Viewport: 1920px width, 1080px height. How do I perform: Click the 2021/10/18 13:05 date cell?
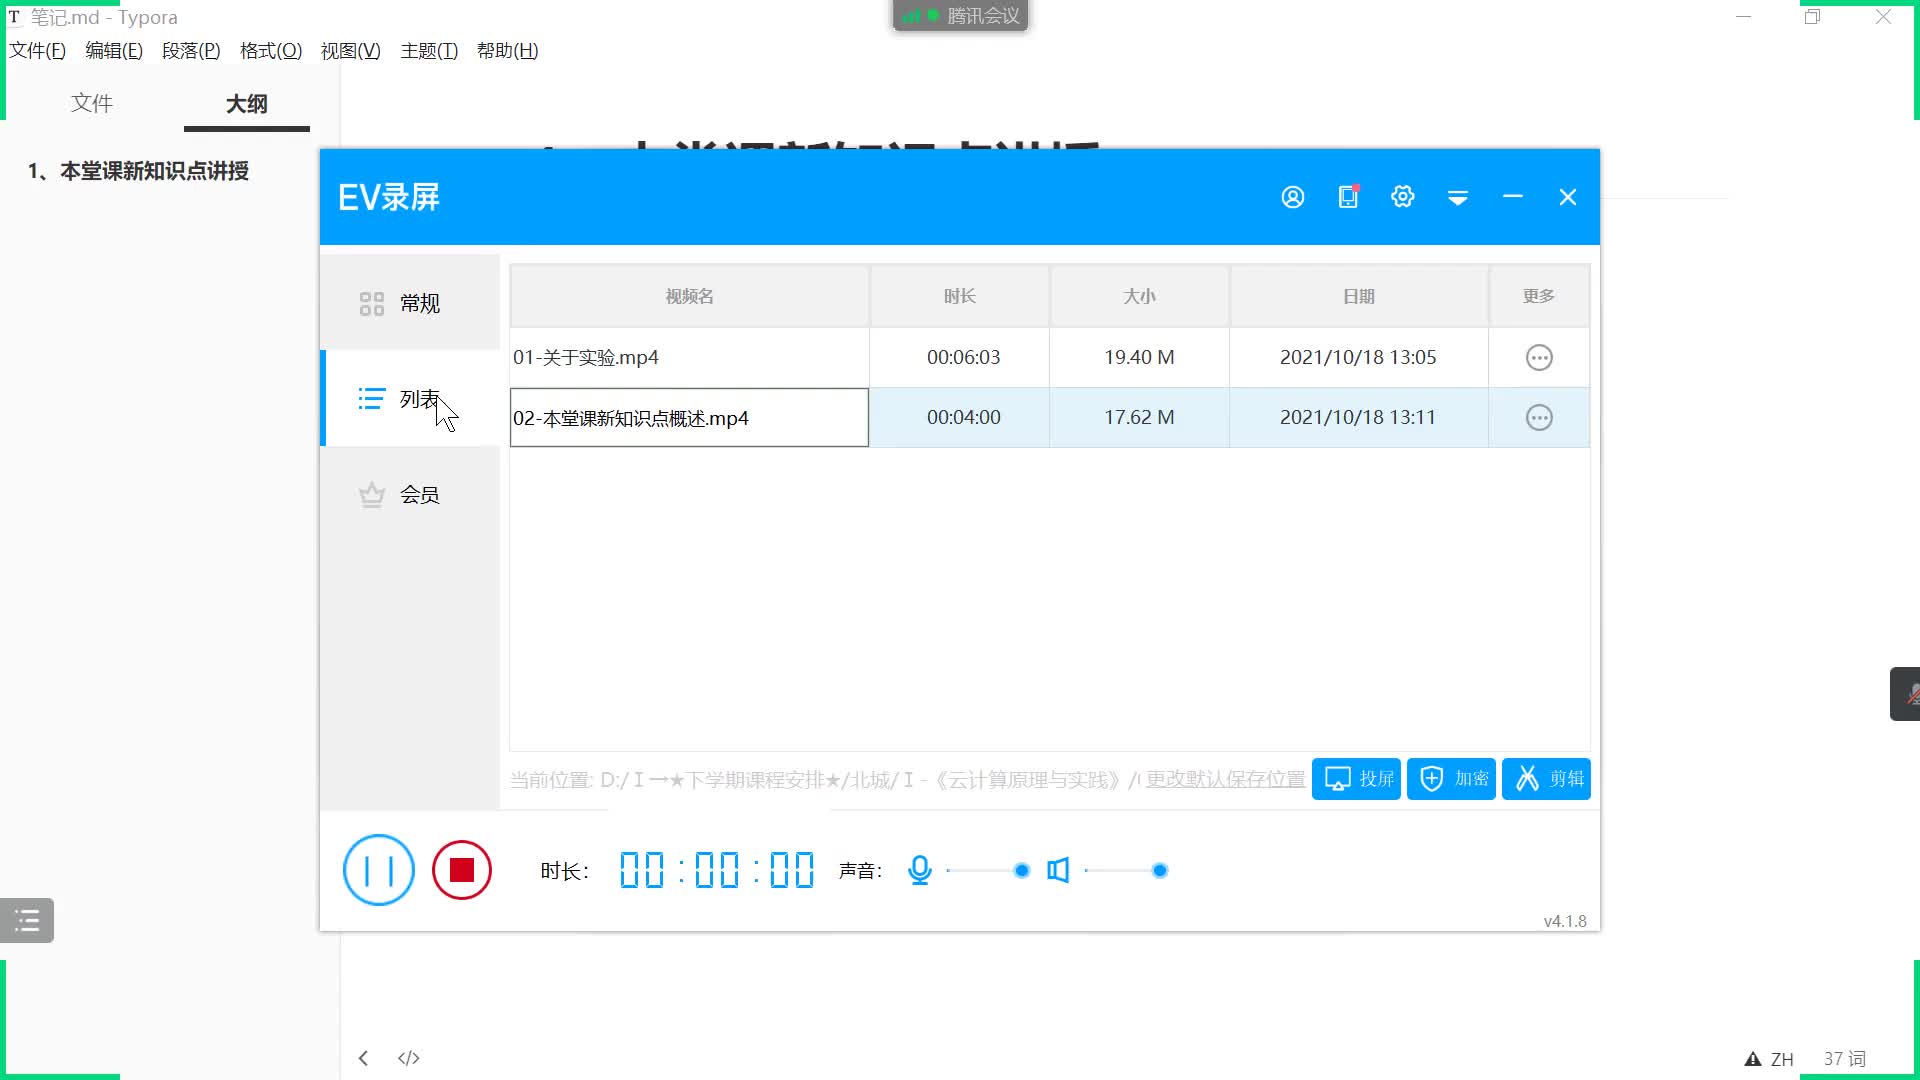(x=1359, y=357)
